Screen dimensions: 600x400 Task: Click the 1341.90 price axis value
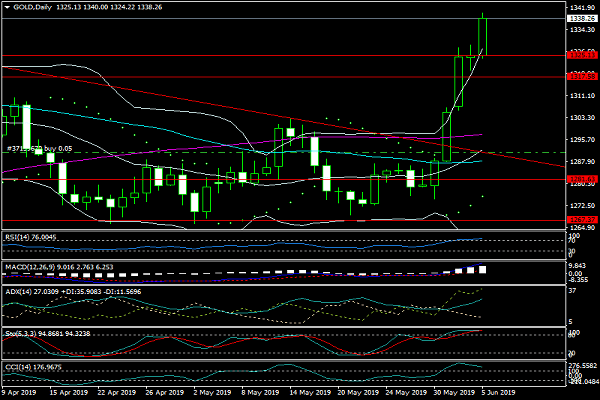coord(582,8)
